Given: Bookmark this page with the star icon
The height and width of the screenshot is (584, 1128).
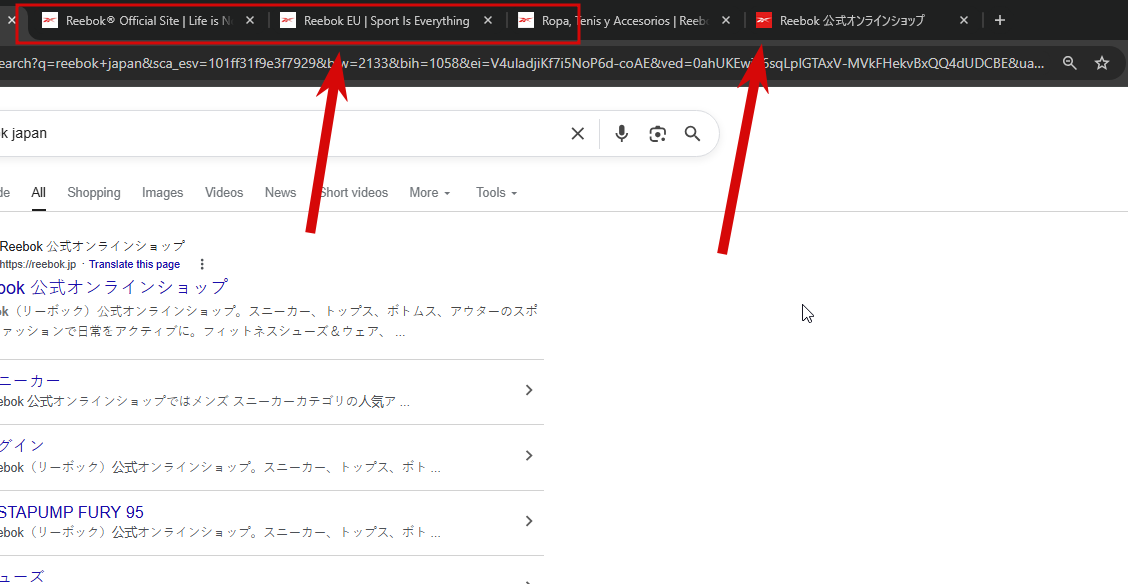Looking at the screenshot, I should (1101, 63).
